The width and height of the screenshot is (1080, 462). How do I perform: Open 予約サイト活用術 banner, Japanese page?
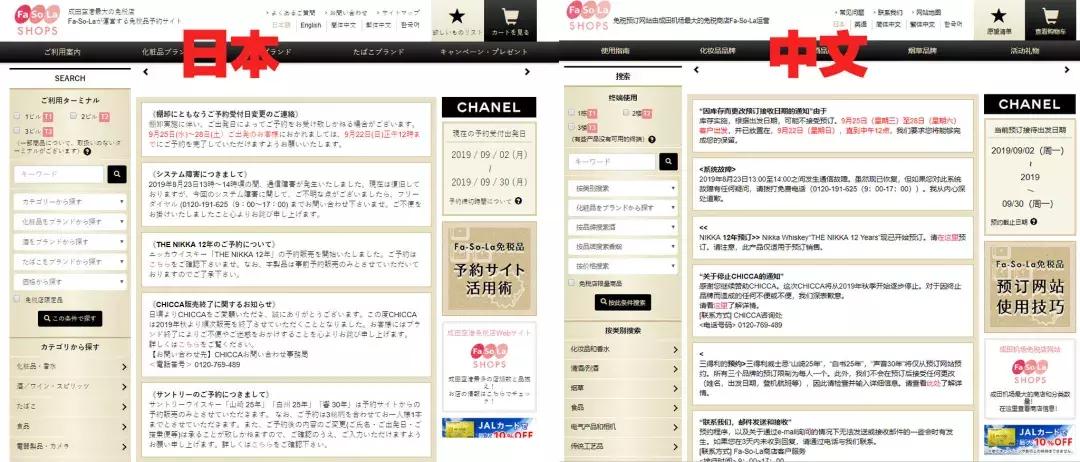(488, 267)
